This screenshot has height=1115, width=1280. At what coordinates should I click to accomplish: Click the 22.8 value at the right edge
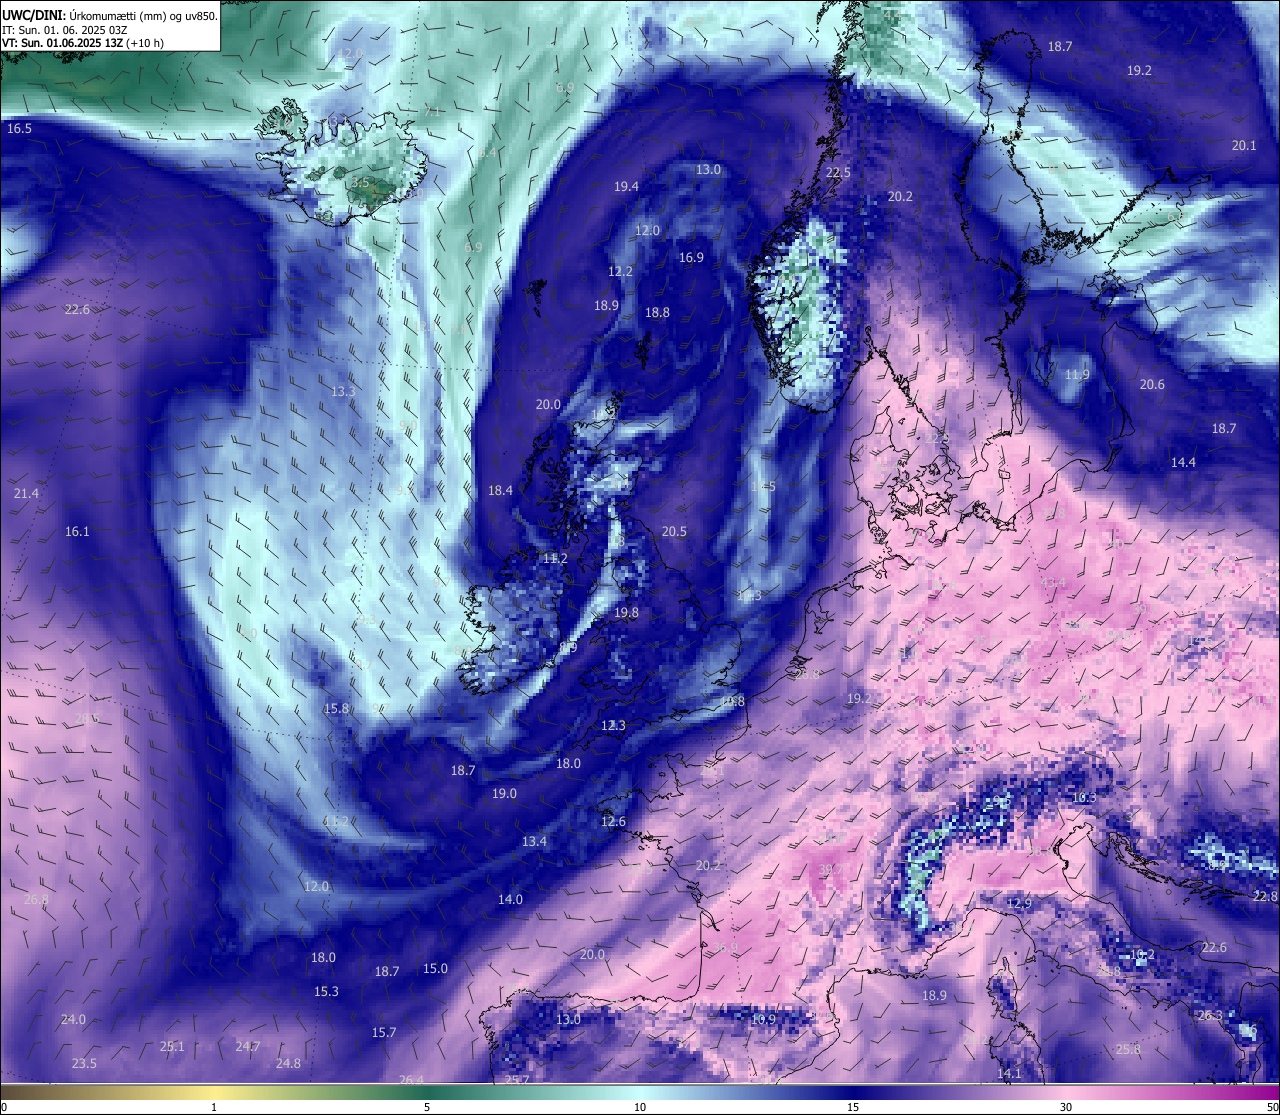click(x=1265, y=896)
